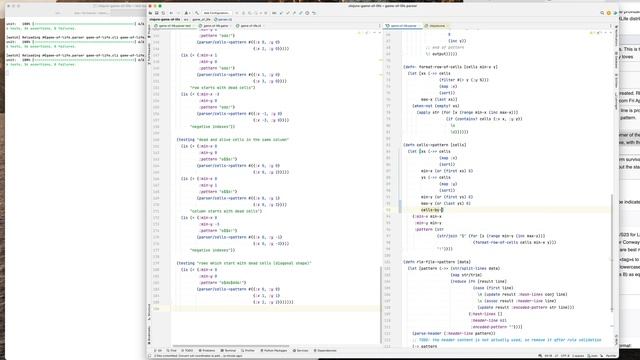Switch to the game-of-life-game editor tab

pyautogui.click(x=215, y=26)
